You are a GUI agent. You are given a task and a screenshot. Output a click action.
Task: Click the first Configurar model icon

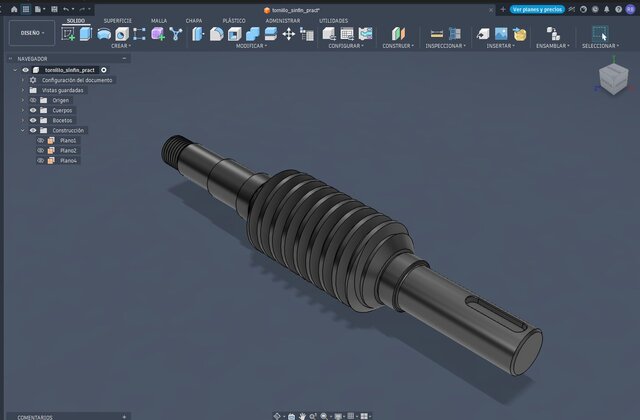point(329,34)
